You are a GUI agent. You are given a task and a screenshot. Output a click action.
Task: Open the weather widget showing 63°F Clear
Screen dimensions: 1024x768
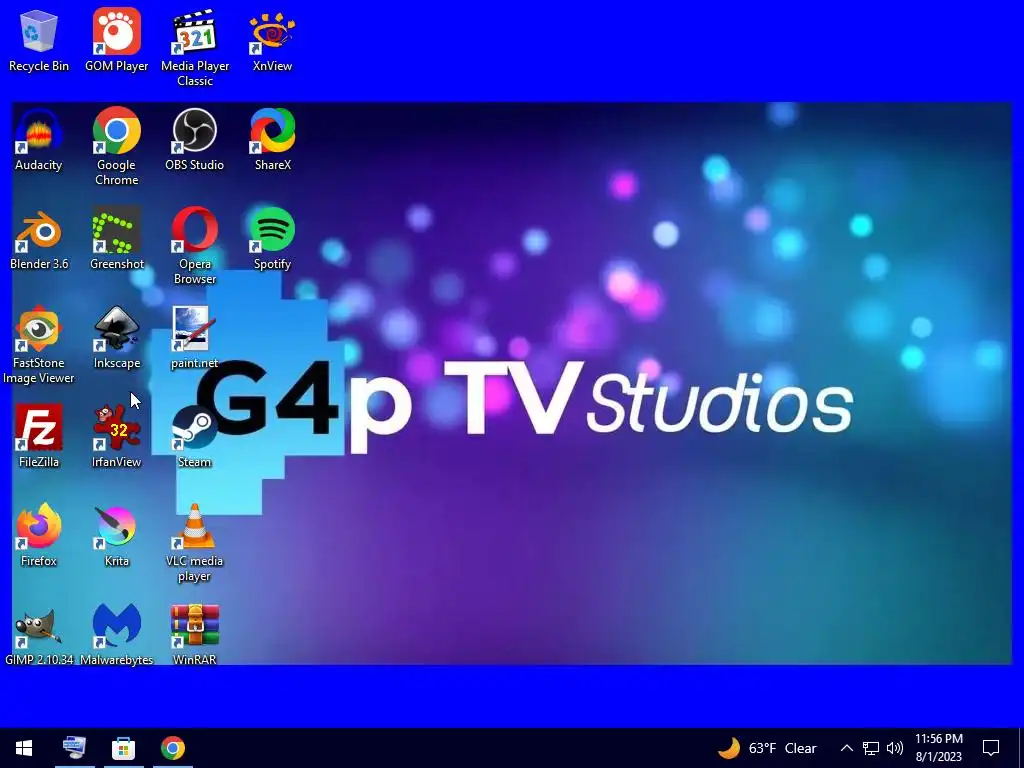point(767,748)
